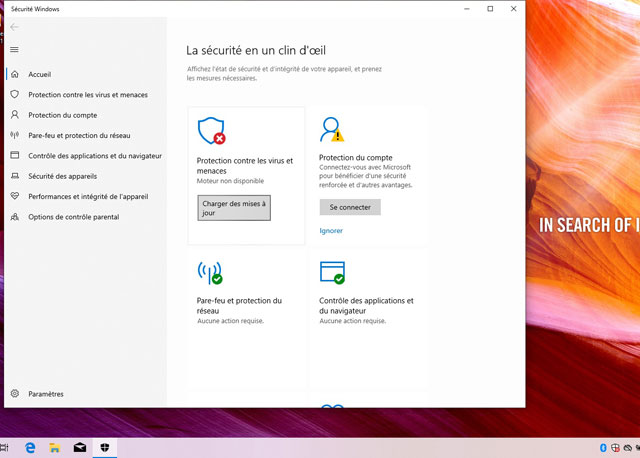
Task: Toggle the hamburger navigation menu
Action: pos(14,49)
